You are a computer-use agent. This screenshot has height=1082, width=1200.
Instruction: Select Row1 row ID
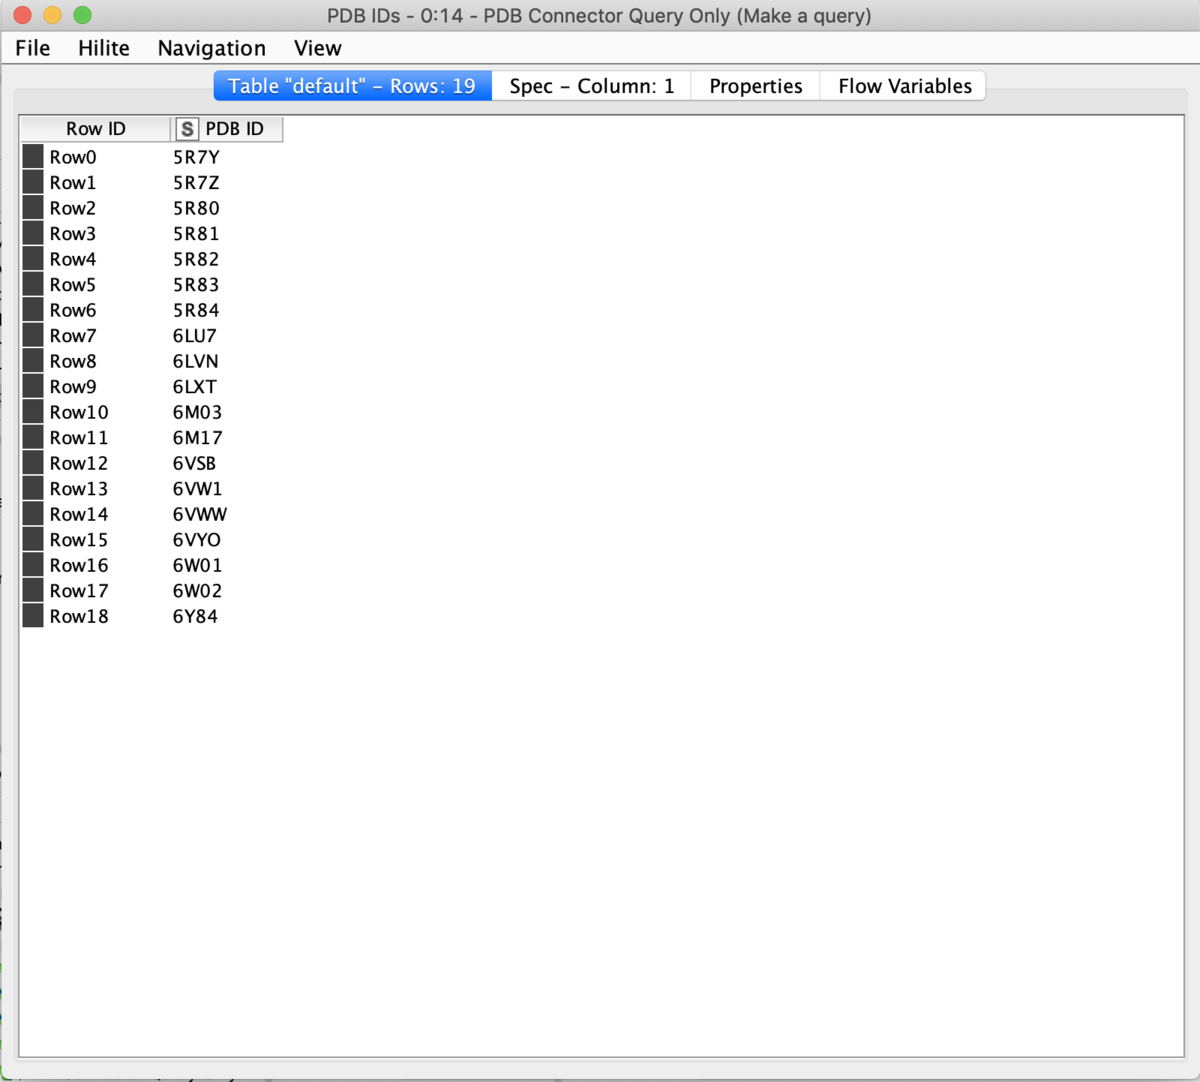click(73, 183)
